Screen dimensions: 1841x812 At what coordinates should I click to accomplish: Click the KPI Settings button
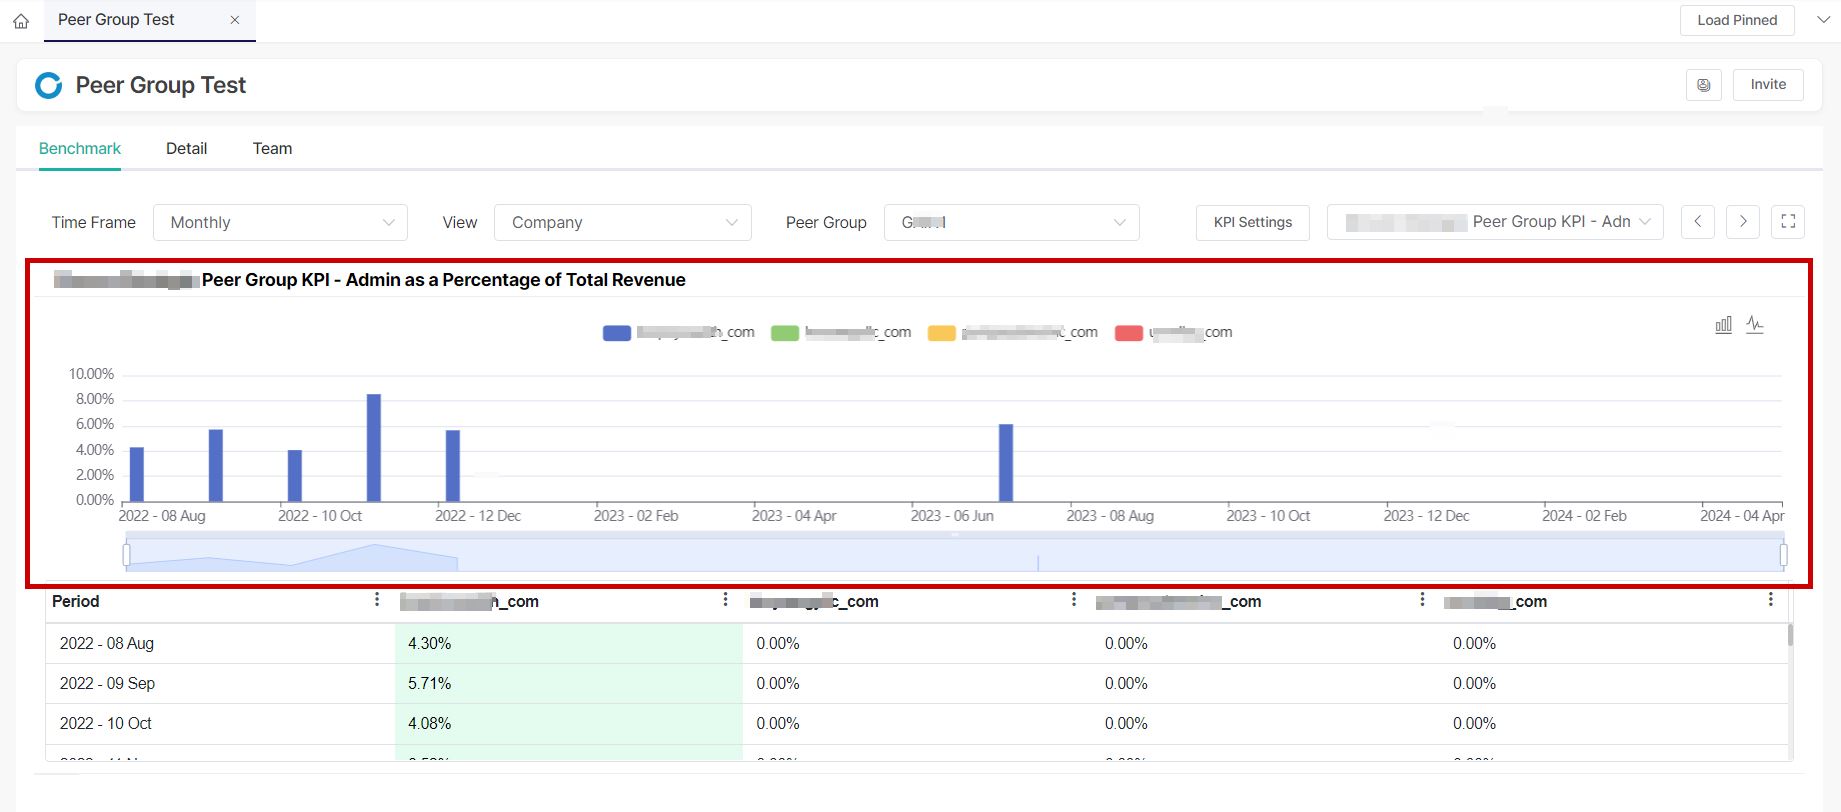coord(1252,222)
